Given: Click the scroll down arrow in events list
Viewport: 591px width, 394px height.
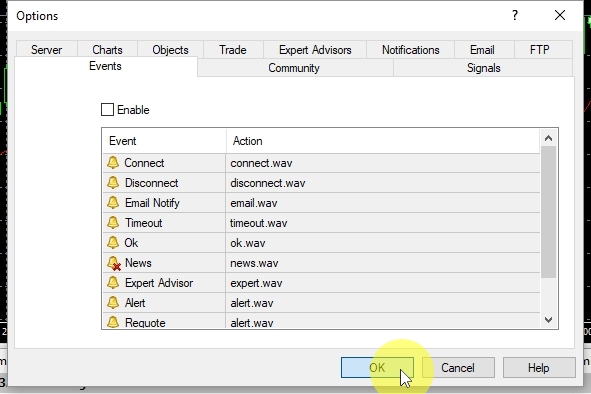Looking at the screenshot, I should (x=548, y=320).
